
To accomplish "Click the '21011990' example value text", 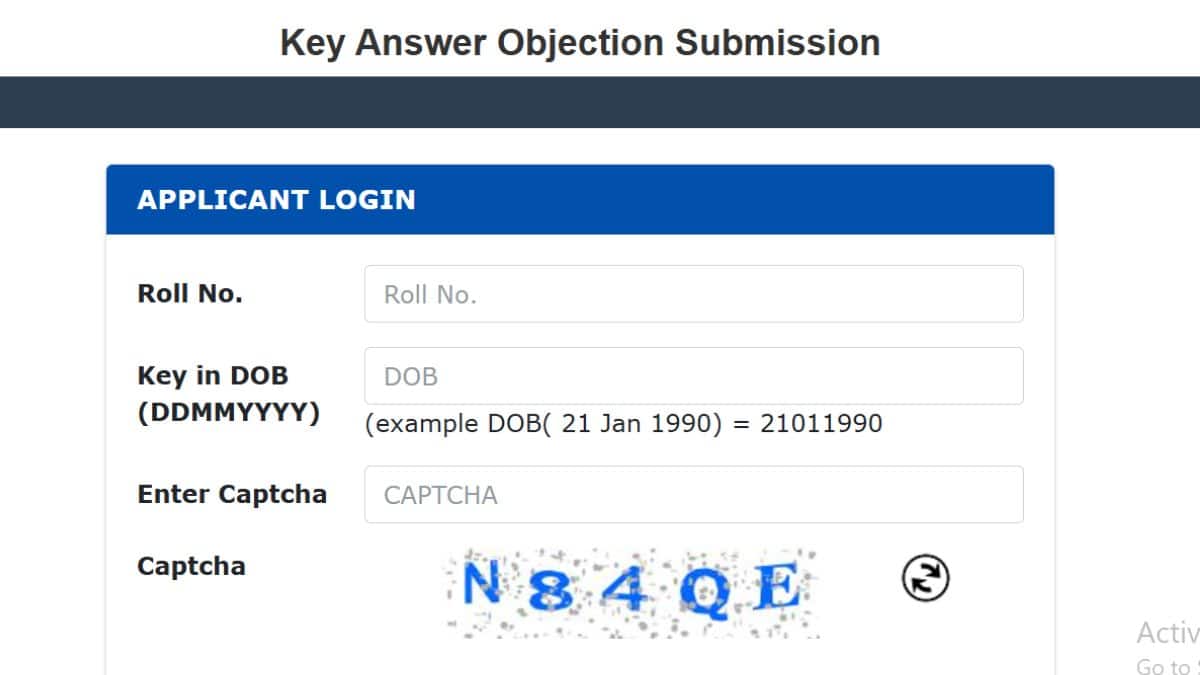I will click(821, 424).
